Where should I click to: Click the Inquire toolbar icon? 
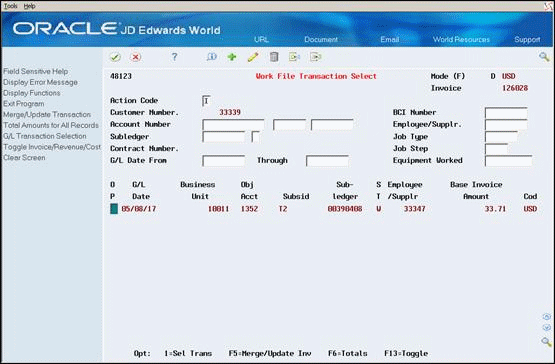(x=211, y=57)
